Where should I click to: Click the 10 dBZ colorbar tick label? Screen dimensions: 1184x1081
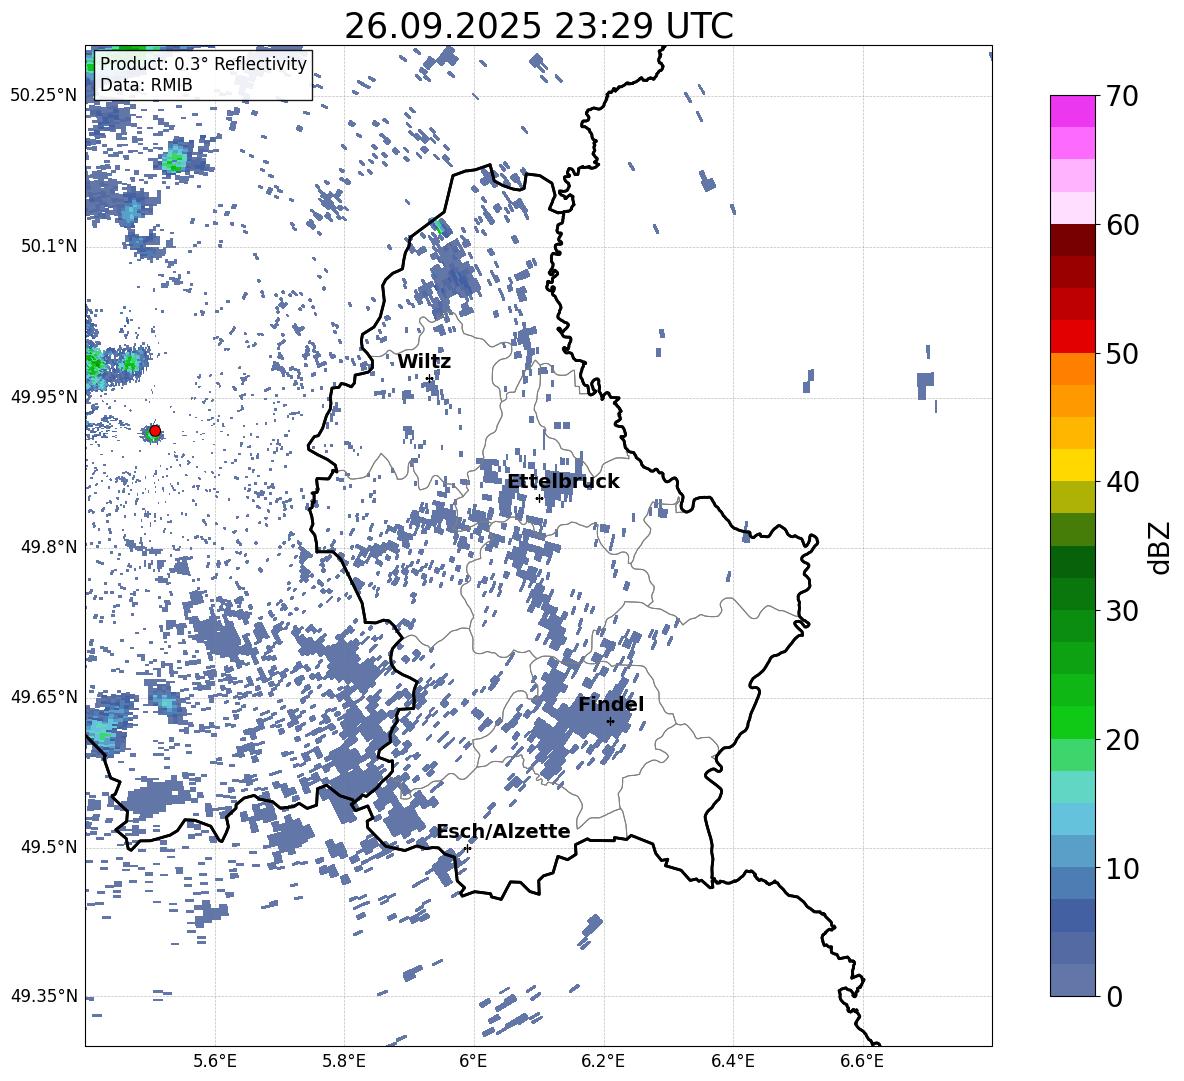point(1122,868)
